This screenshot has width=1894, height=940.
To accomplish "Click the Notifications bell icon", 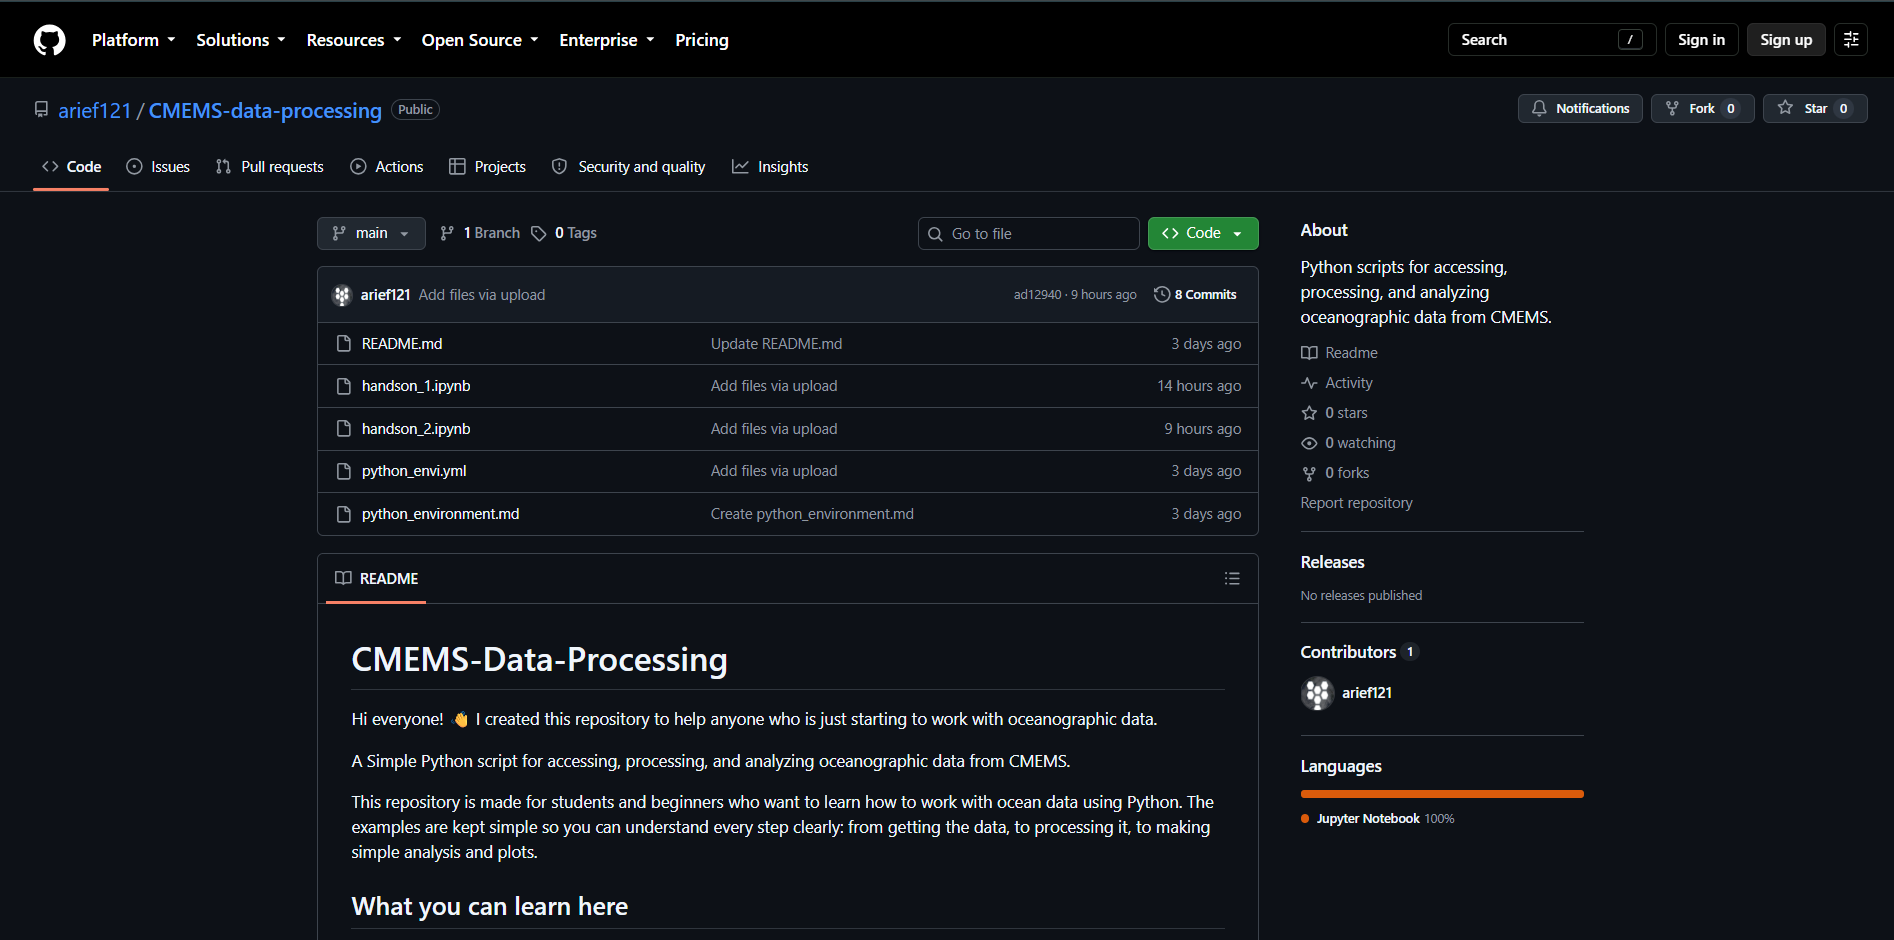I will 1539,108.
